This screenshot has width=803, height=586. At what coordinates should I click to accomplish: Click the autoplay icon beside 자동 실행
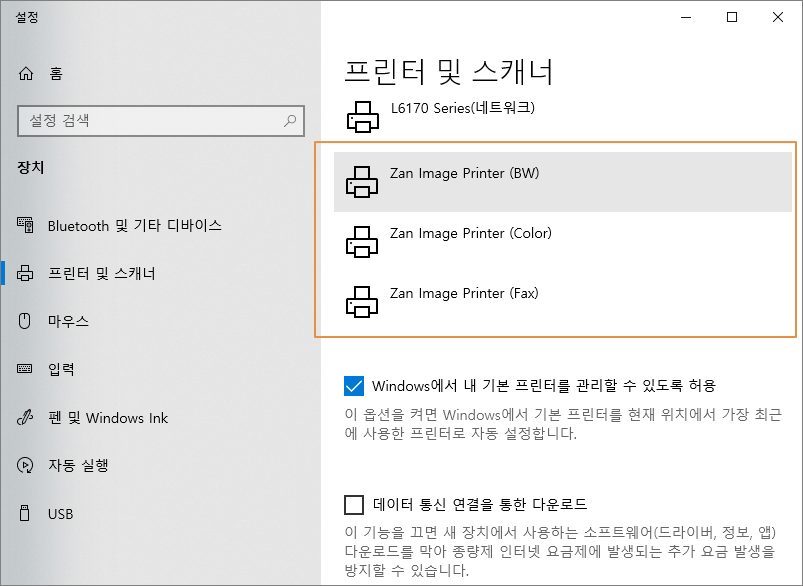click(25, 465)
